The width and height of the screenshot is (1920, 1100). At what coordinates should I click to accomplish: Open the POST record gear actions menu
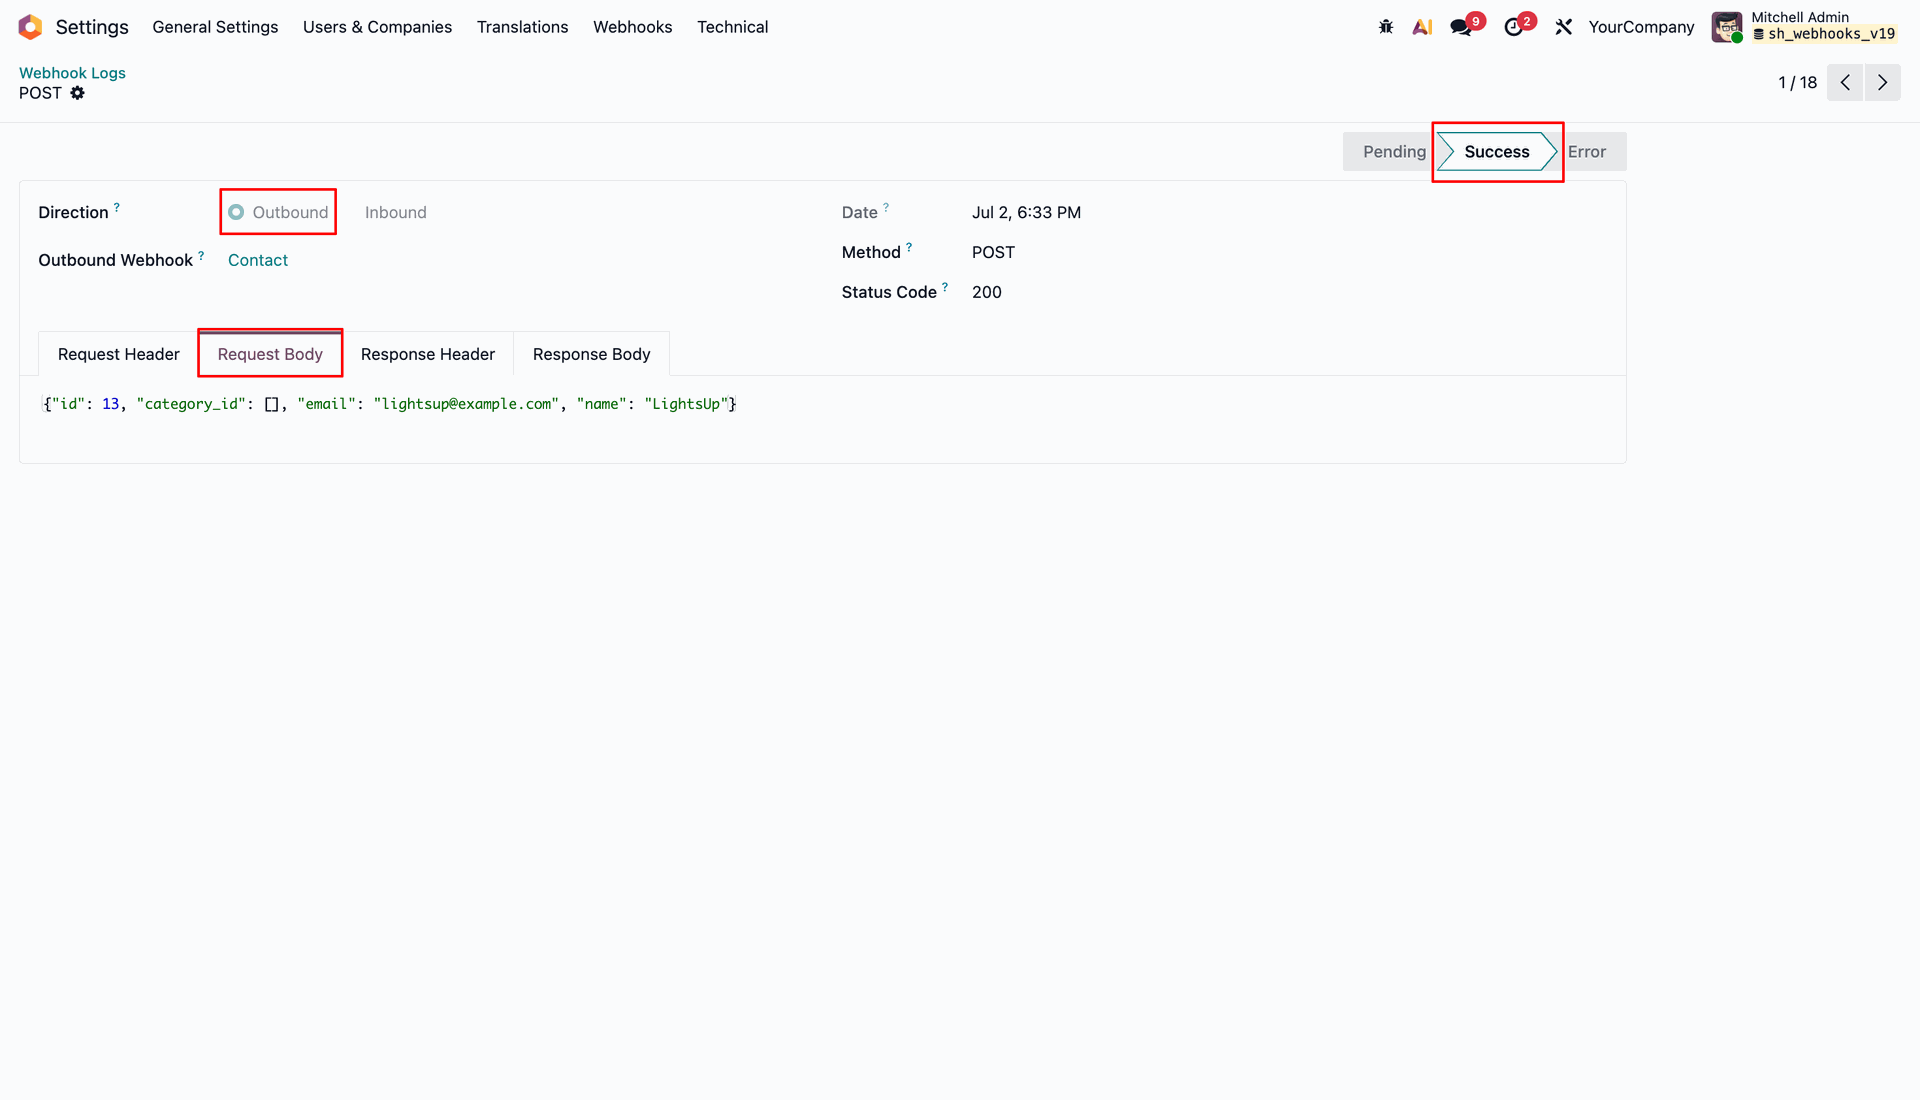coord(77,93)
